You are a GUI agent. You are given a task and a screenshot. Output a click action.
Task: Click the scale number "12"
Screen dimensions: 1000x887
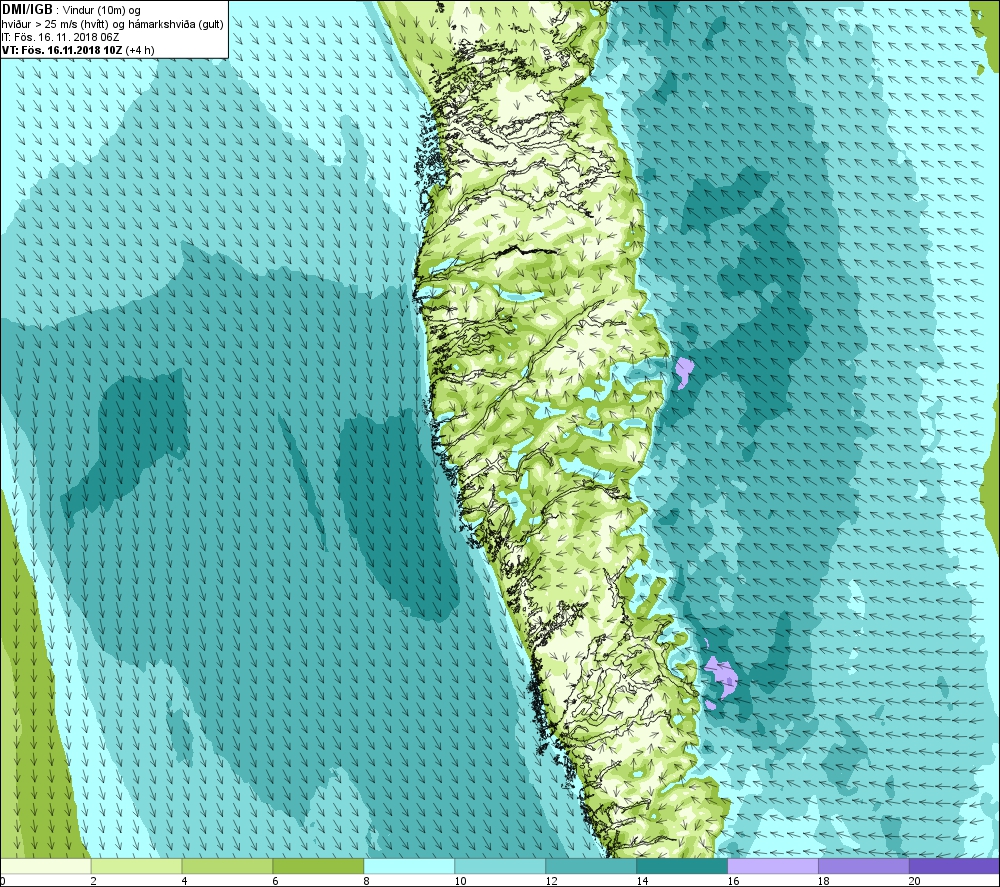(x=552, y=881)
